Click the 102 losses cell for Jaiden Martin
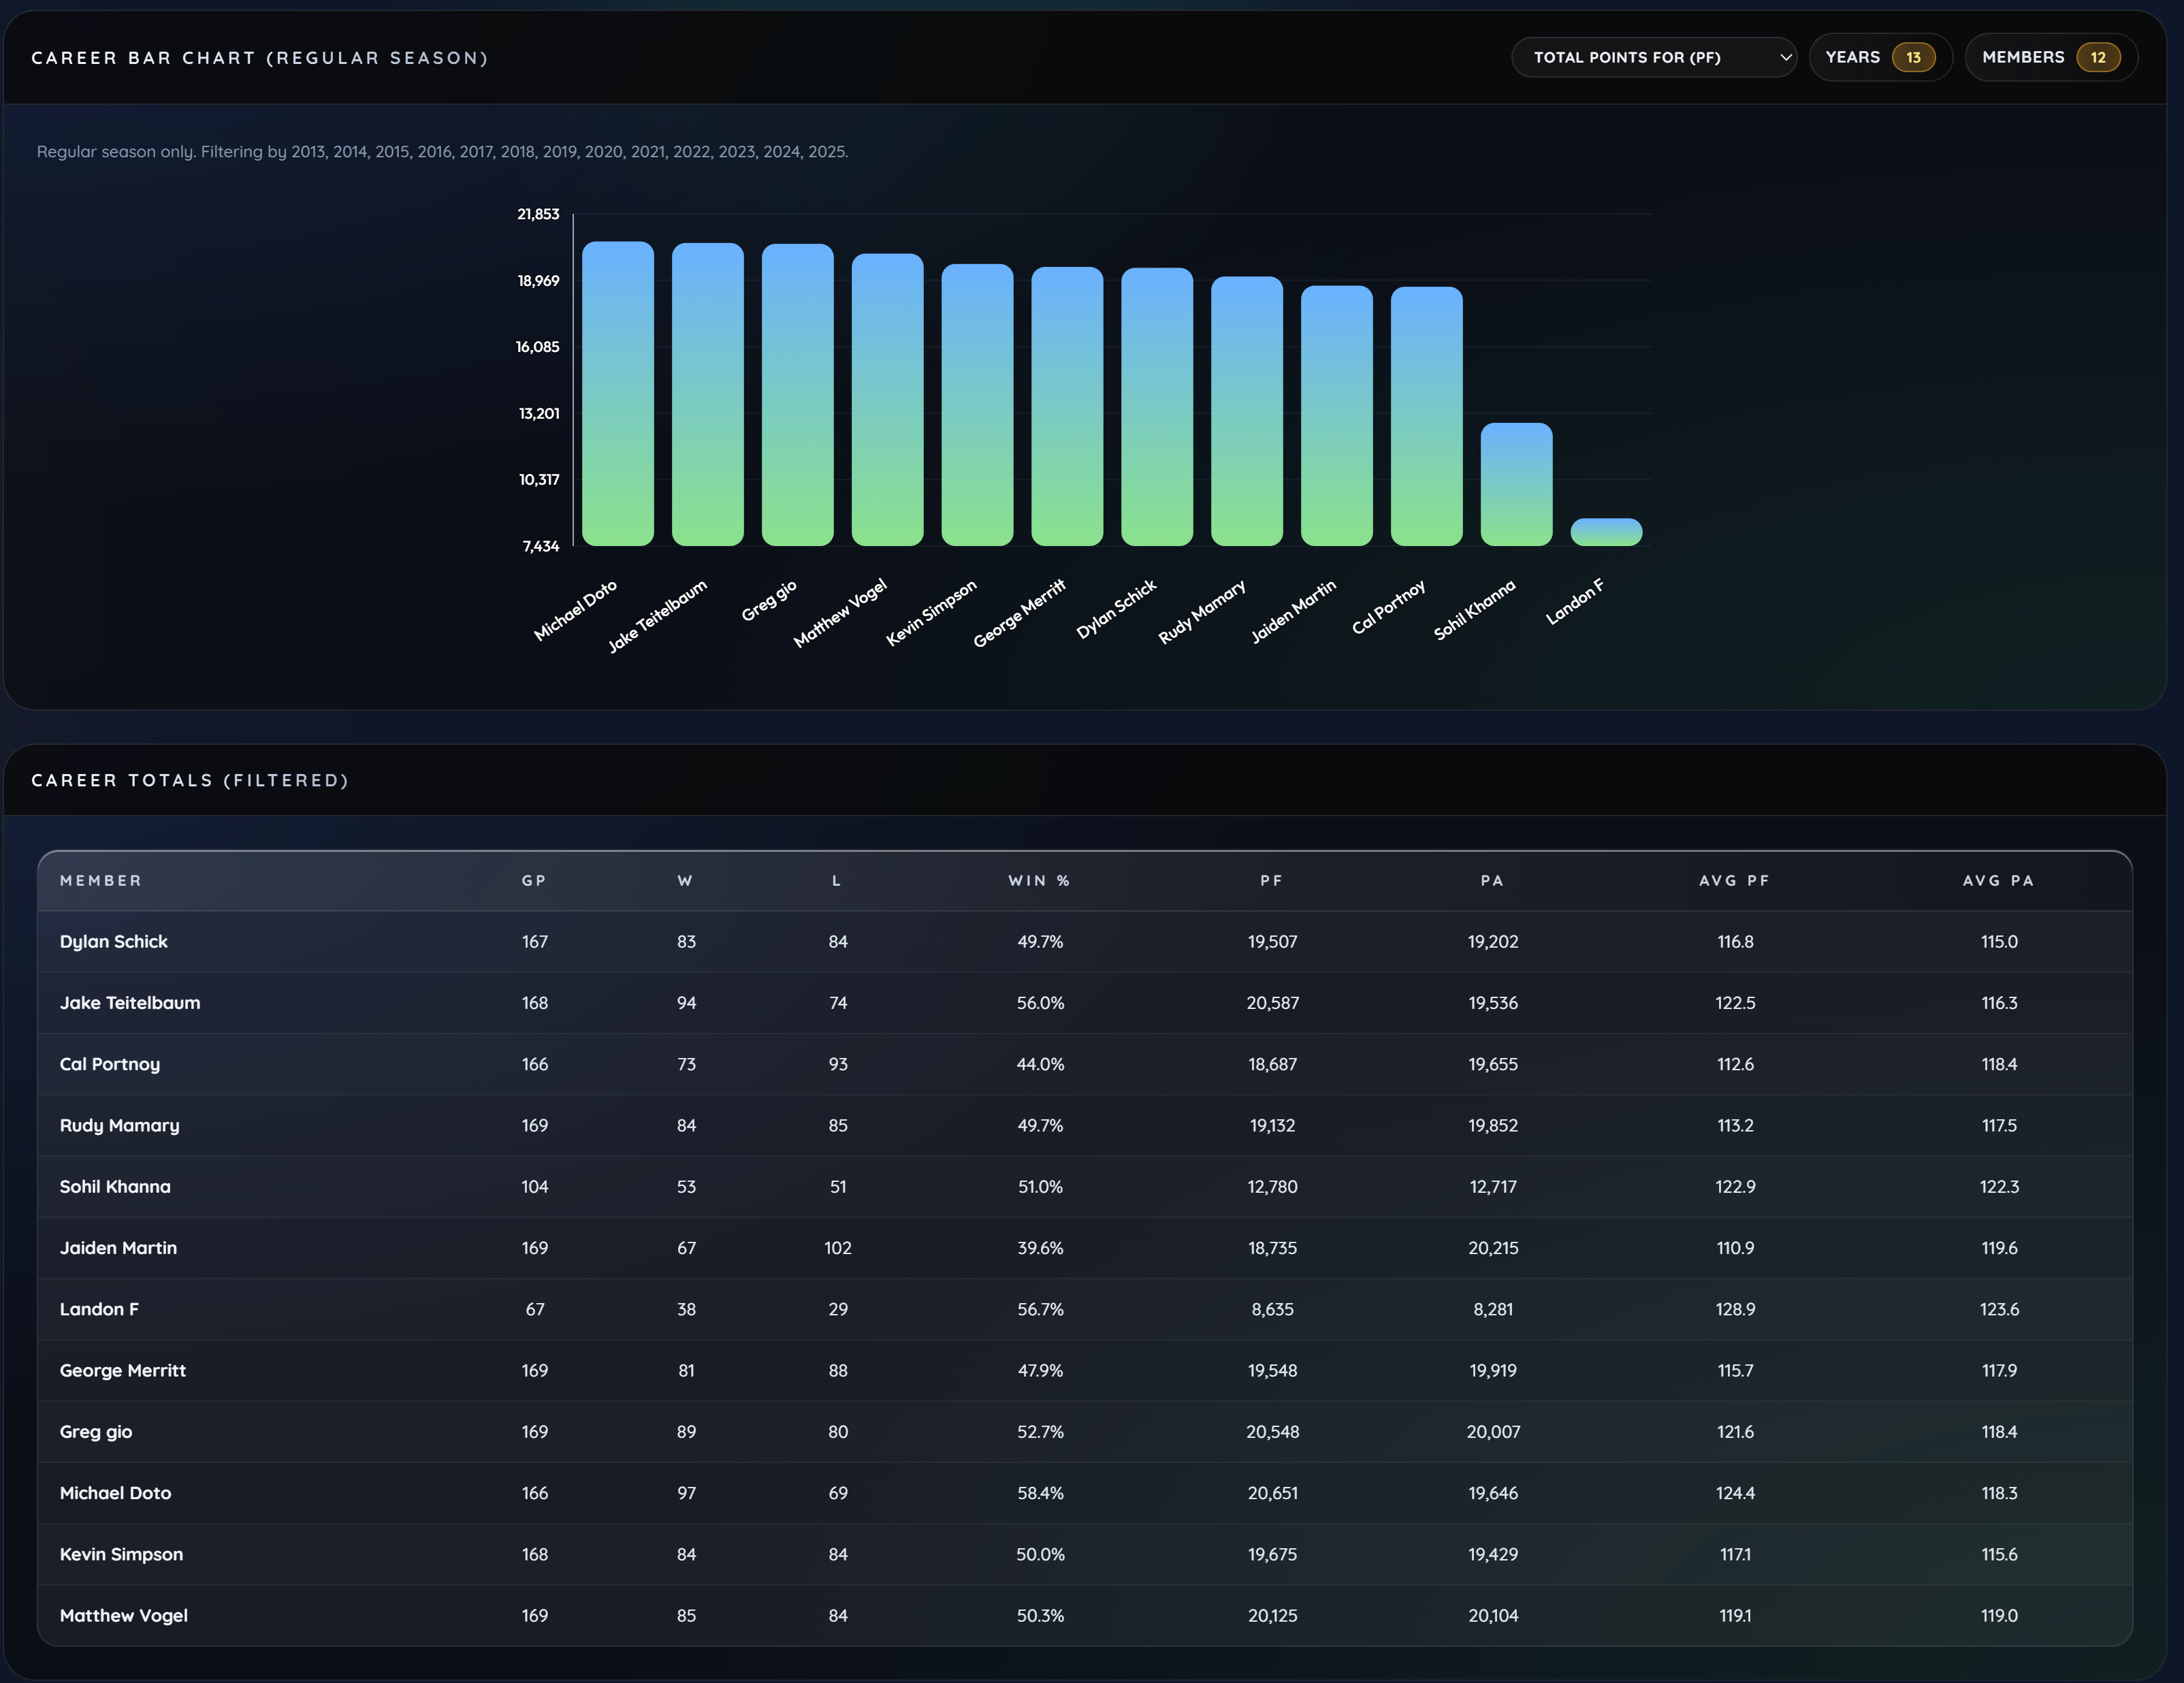This screenshot has height=1683, width=2184. coord(838,1248)
